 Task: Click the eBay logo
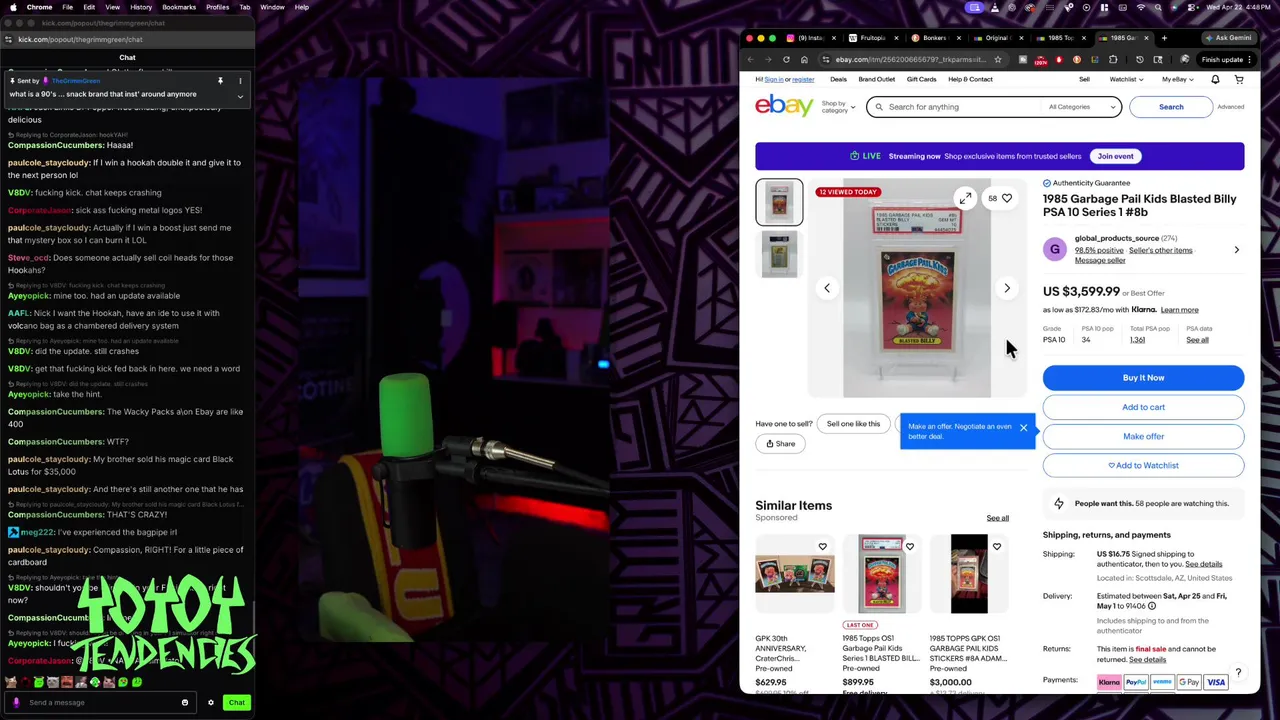[784, 105]
